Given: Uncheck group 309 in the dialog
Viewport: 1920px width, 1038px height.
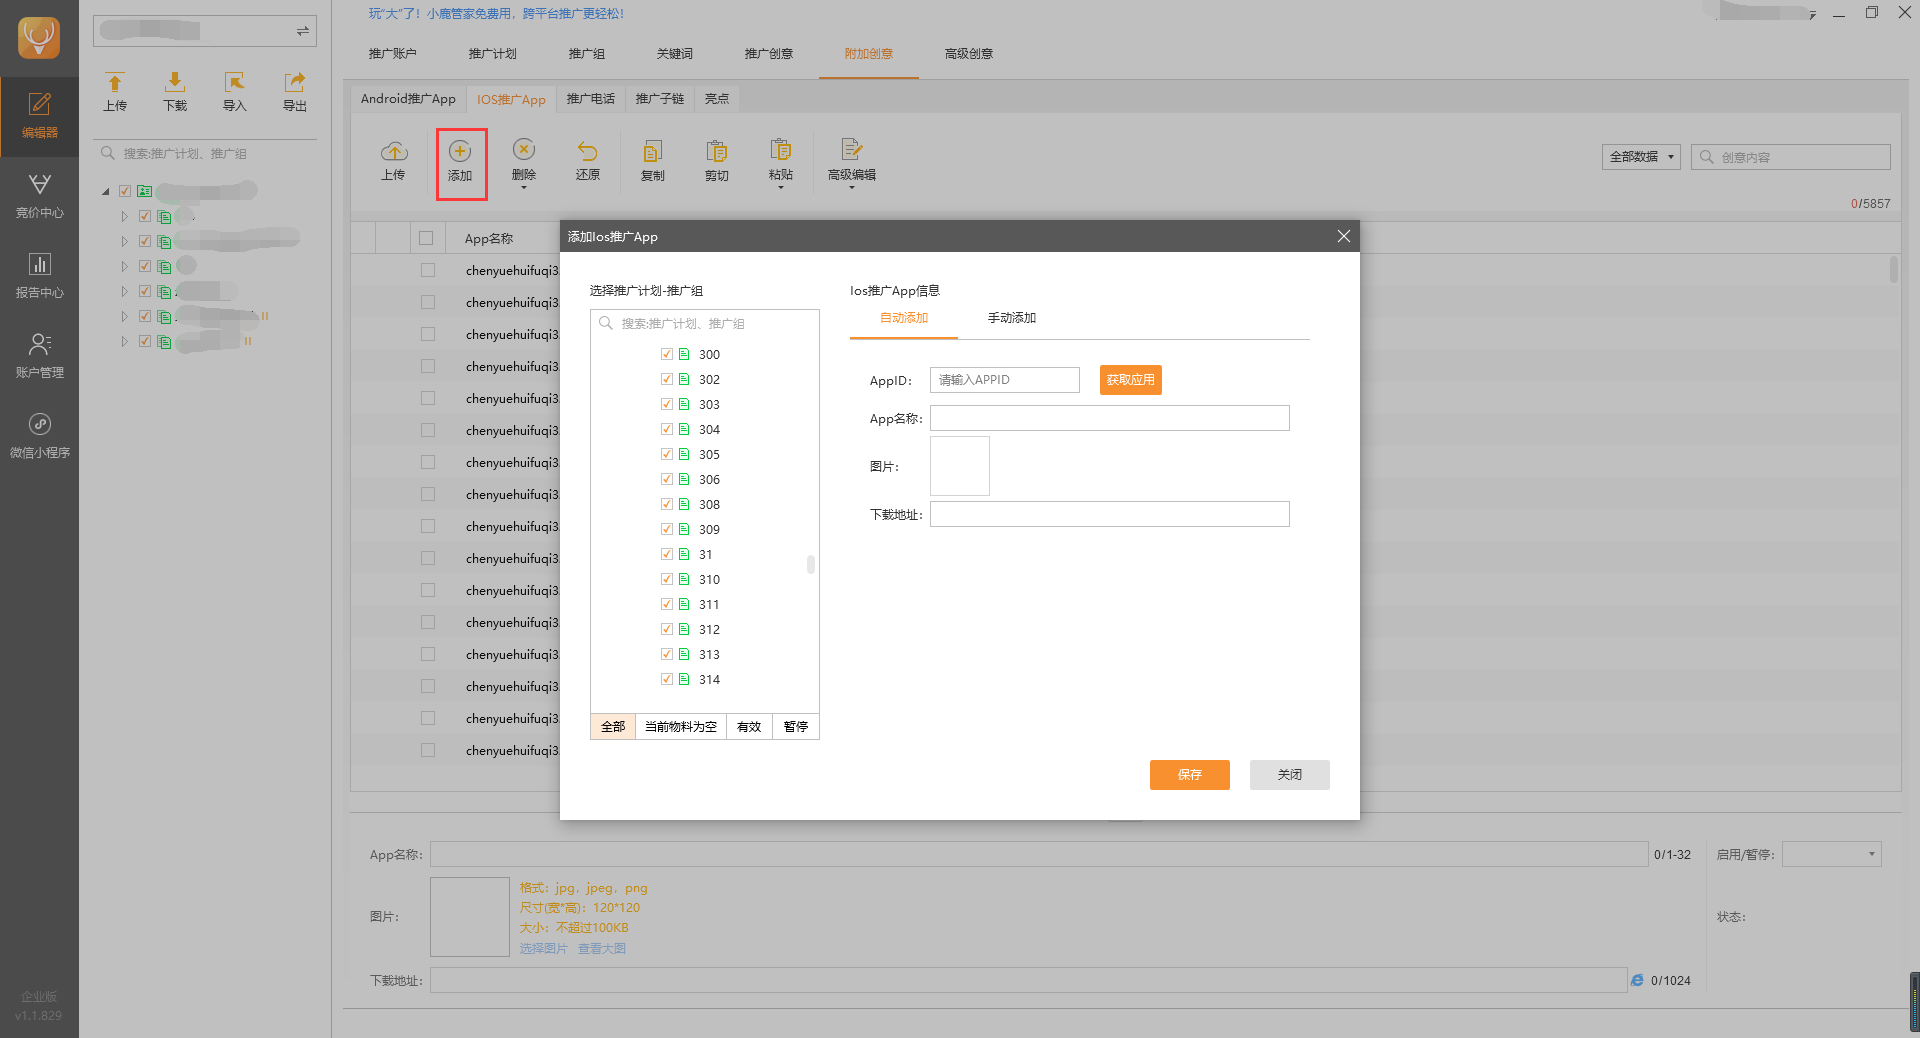Looking at the screenshot, I should pyautogui.click(x=667, y=529).
